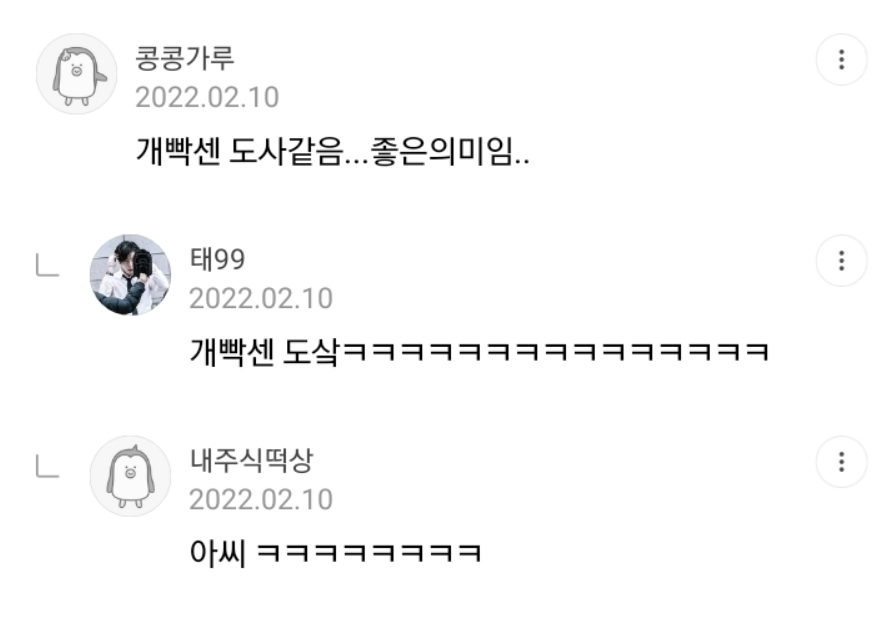The height and width of the screenshot is (619, 892).
Task: Open more options for 콩콩가루's comment
Action: [x=841, y=60]
